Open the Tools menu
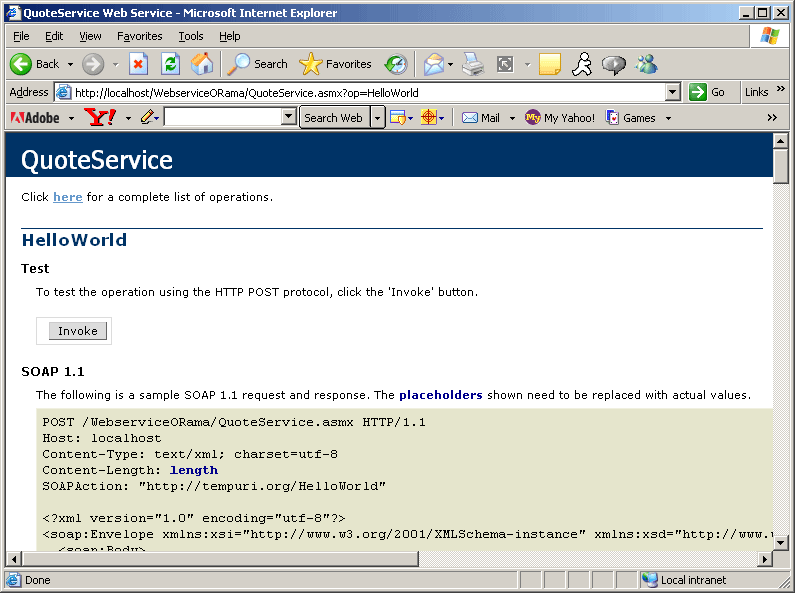Screen dimensions: 795x593 (190, 36)
